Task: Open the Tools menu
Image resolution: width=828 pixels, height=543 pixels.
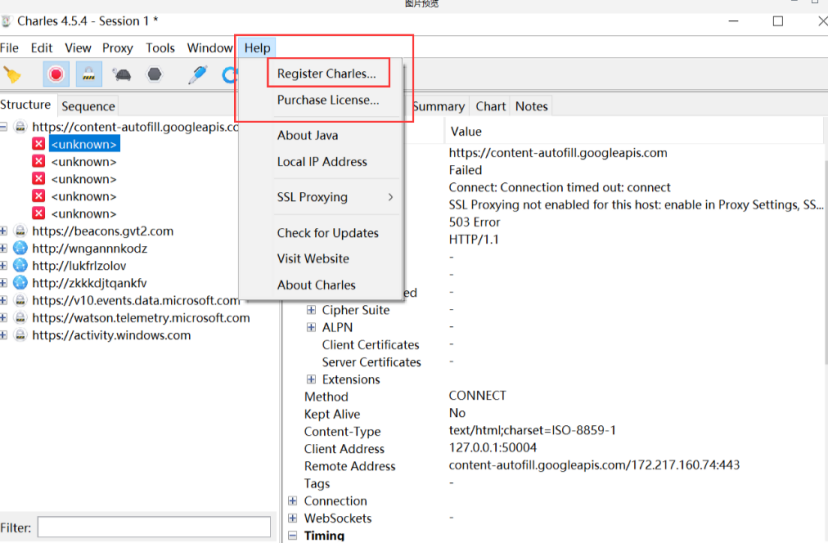Action: [x=160, y=48]
